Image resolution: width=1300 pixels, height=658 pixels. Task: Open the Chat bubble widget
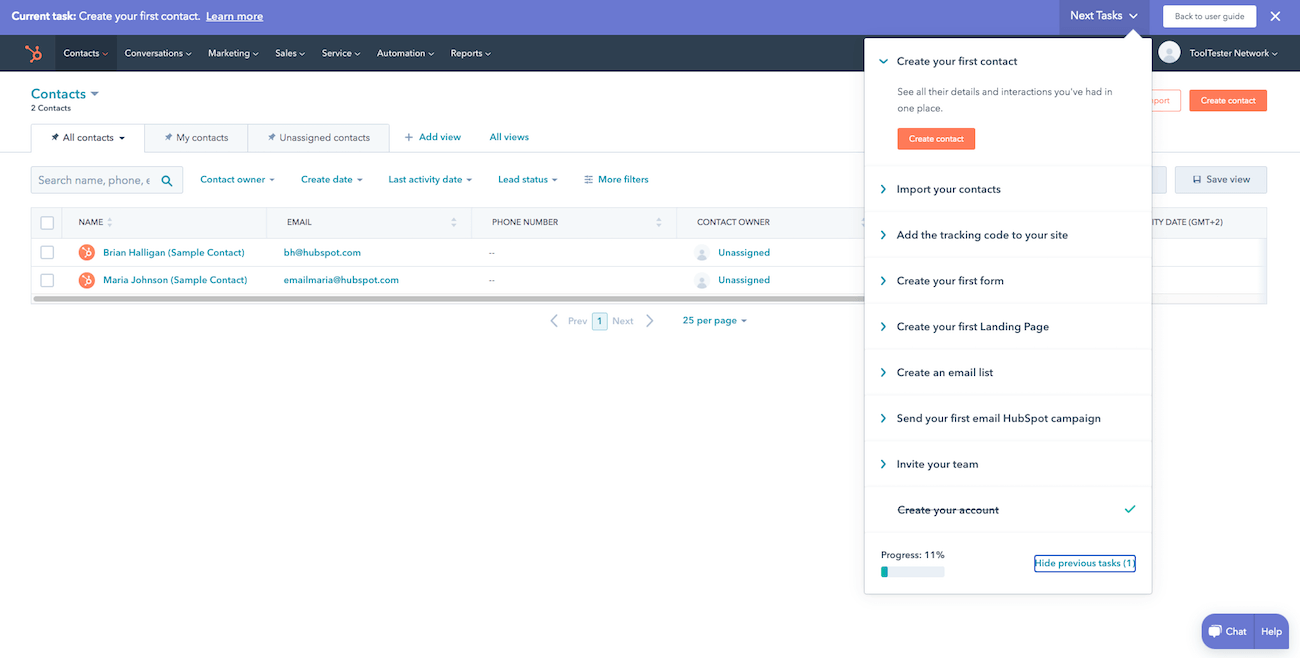coord(1228,632)
